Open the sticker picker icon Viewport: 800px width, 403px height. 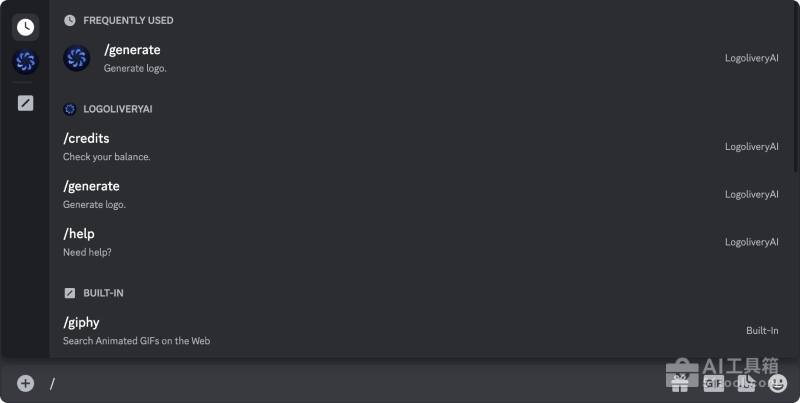[746, 383]
